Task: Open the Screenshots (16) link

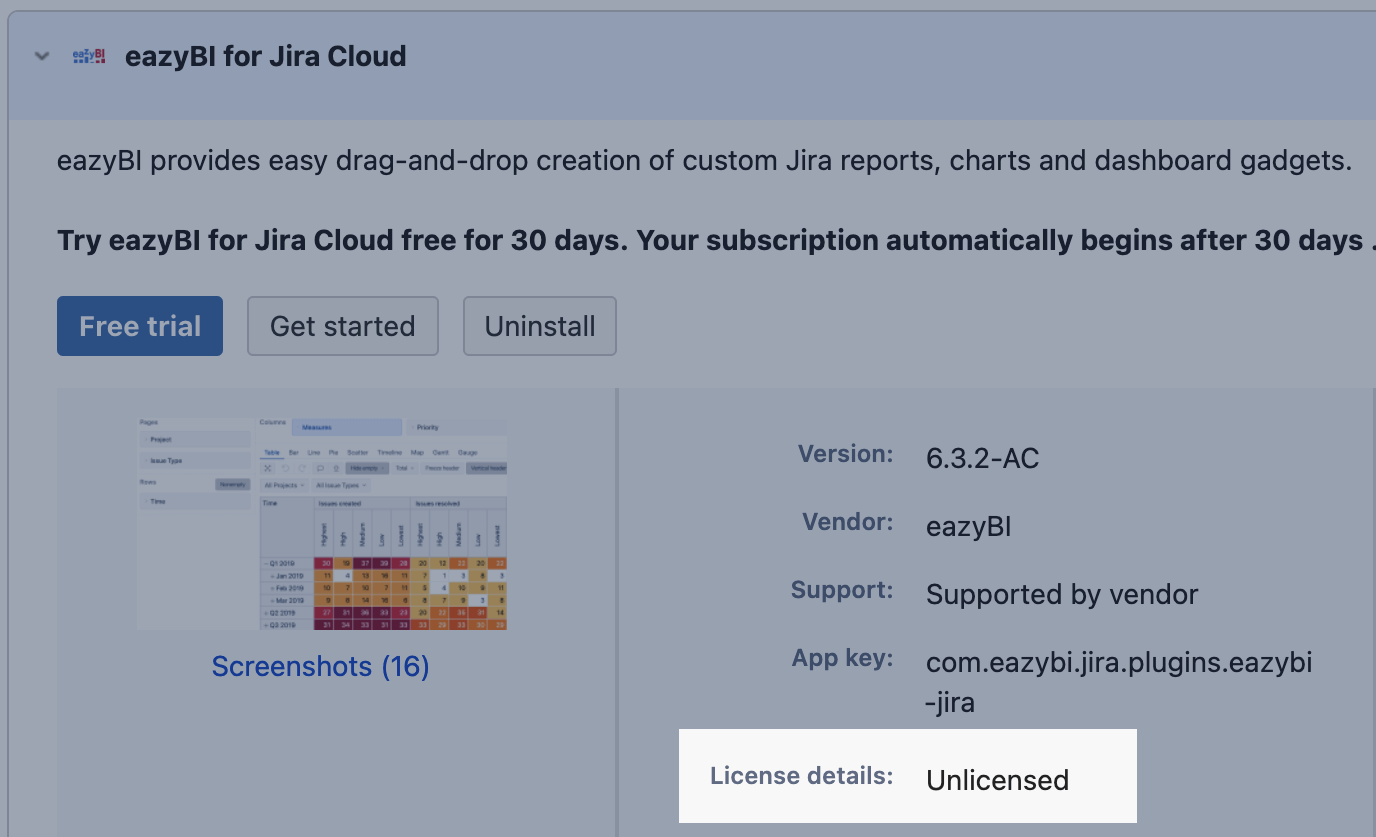Action: click(x=320, y=666)
